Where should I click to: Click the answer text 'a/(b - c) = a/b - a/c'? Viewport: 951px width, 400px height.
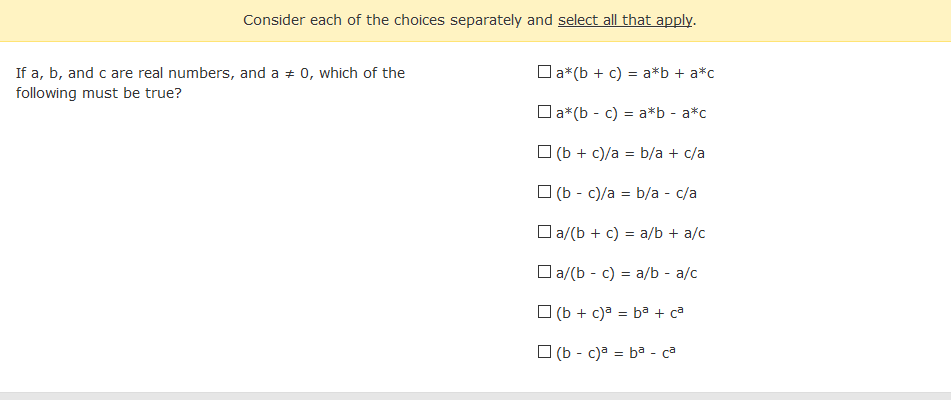click(x=627, y=273)
